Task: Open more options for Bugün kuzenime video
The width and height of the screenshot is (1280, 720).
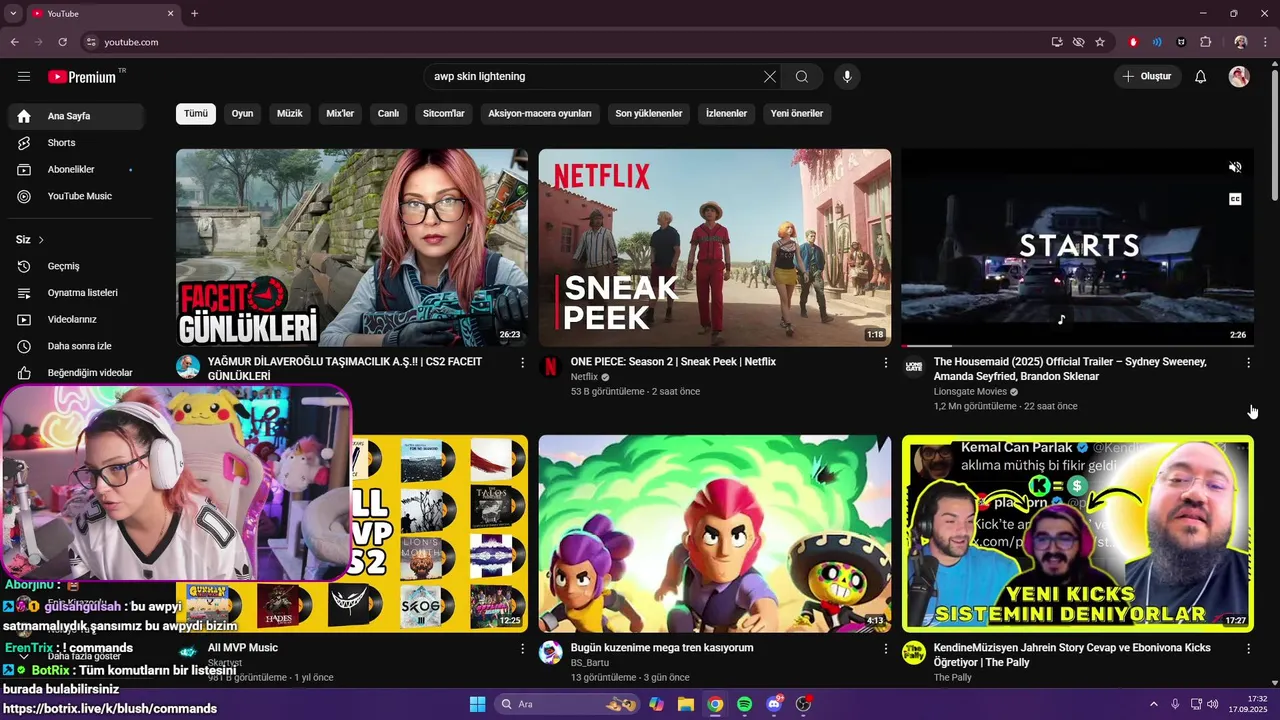Action: coord(885,648)
